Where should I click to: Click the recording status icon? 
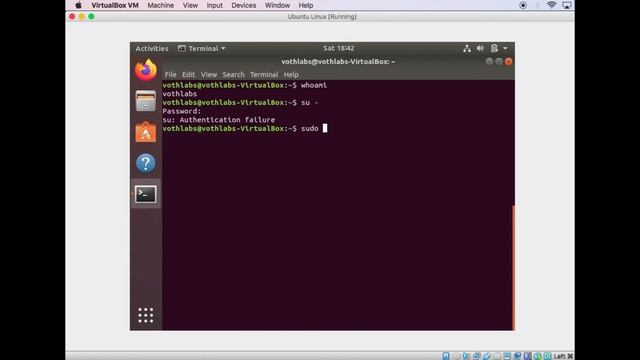click(517, 356)
